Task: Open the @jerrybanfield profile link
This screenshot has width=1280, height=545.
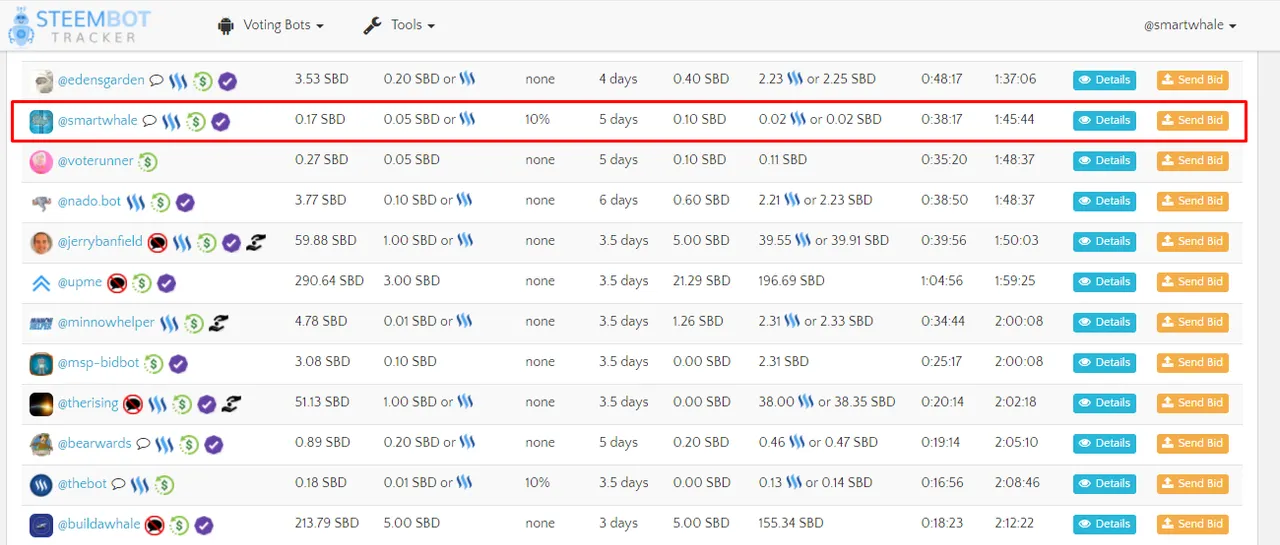Action: [x=100, y=241]
